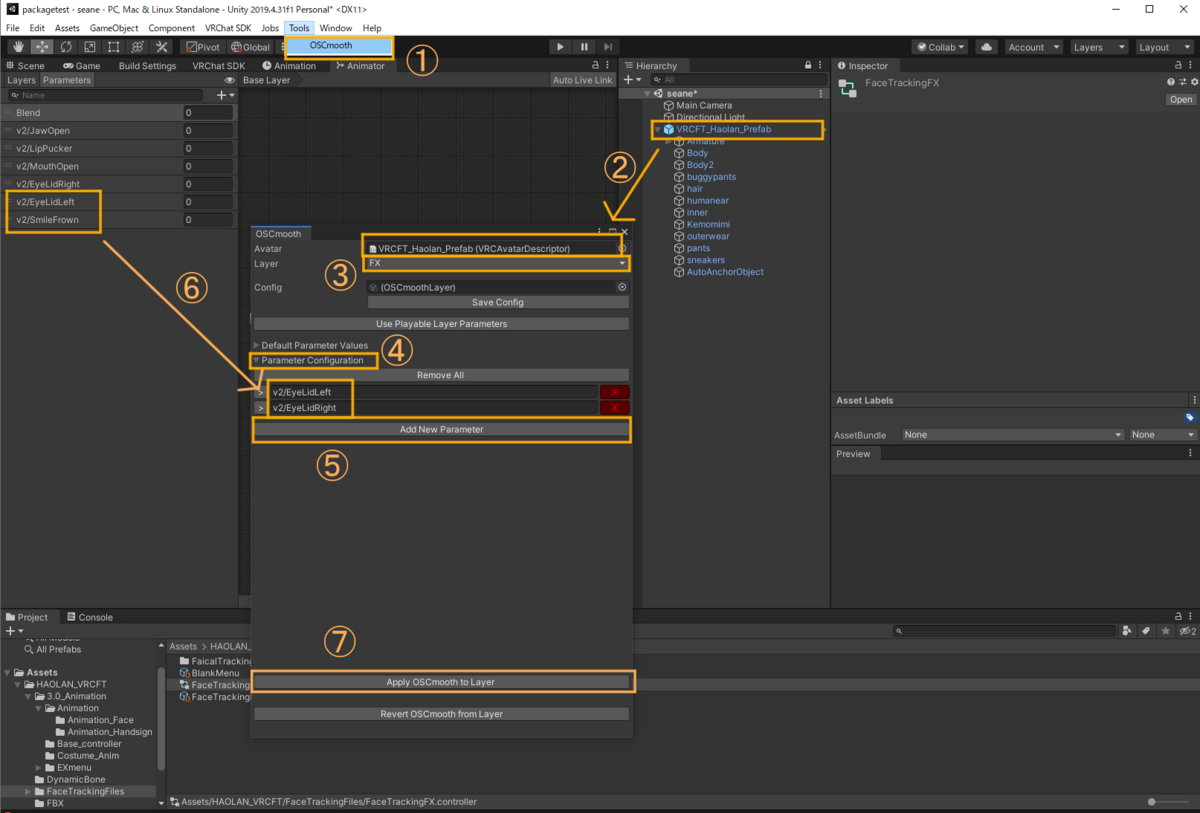Open the Layout dropdown
Image resolution: width=1200 pixels, height=813 pixels.
(1164, 47)
